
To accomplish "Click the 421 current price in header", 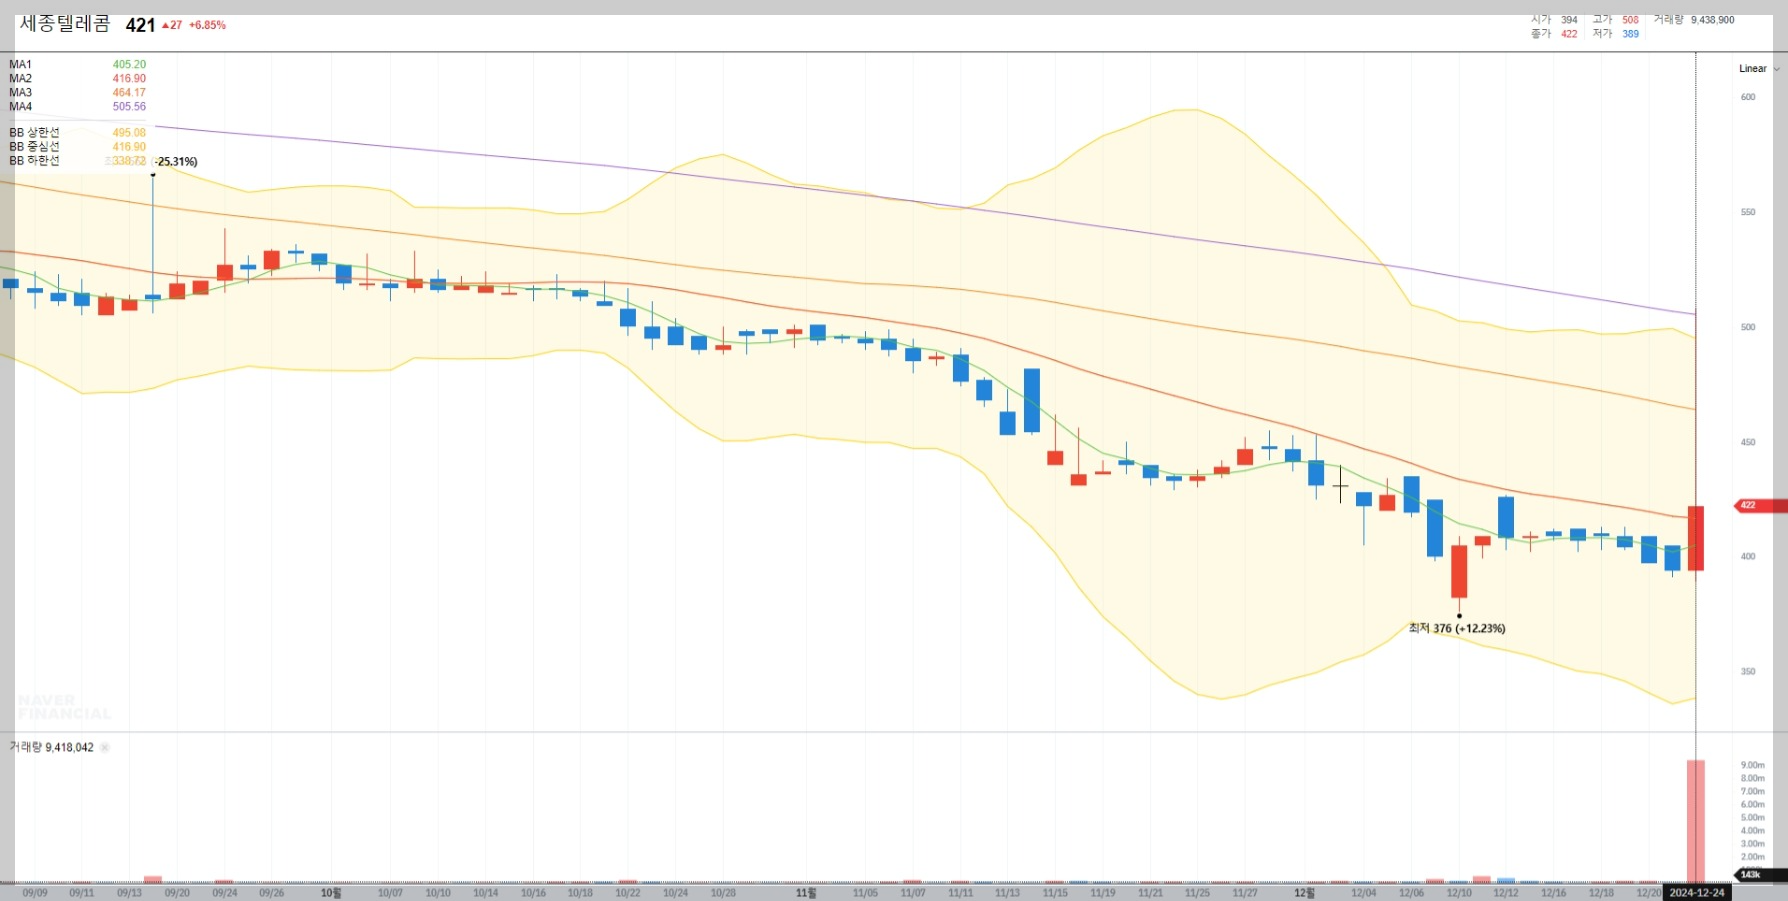I will point(141,25).
